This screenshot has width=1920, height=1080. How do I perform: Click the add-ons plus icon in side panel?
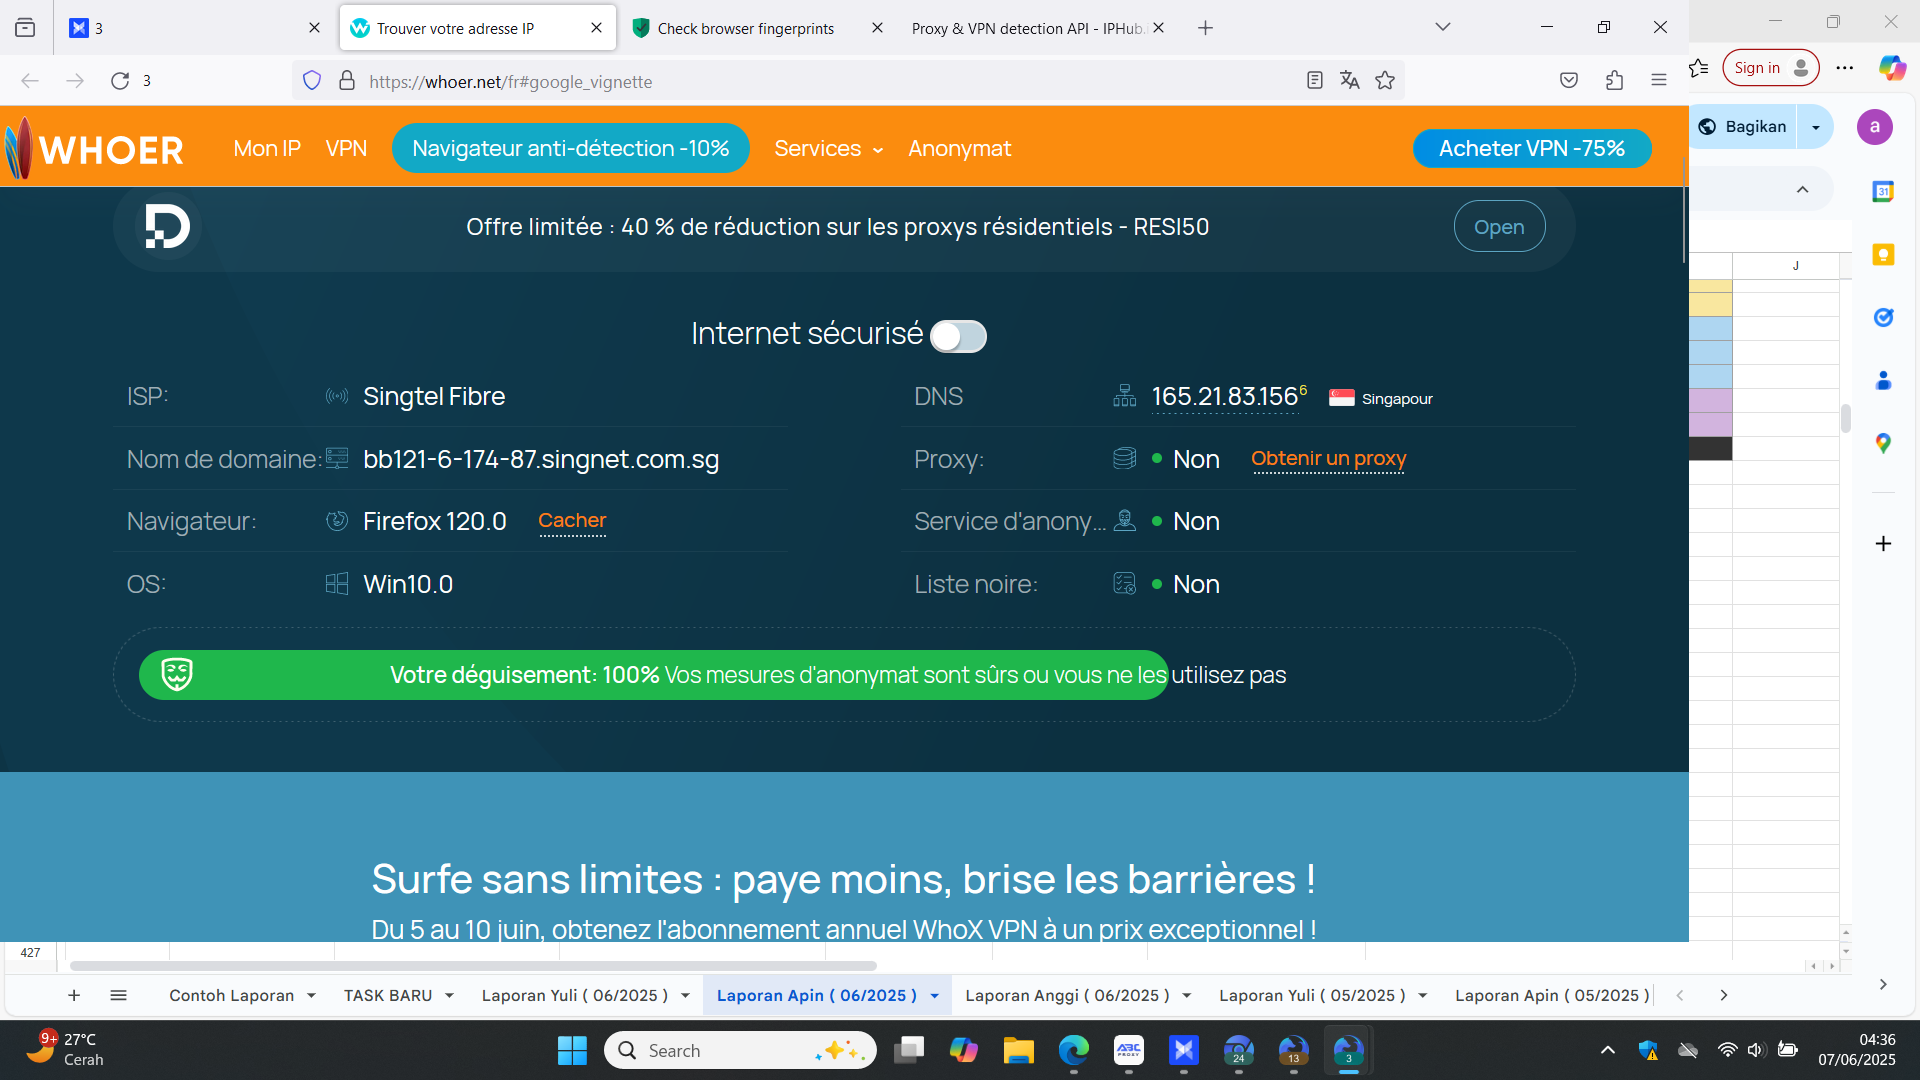1883,544
